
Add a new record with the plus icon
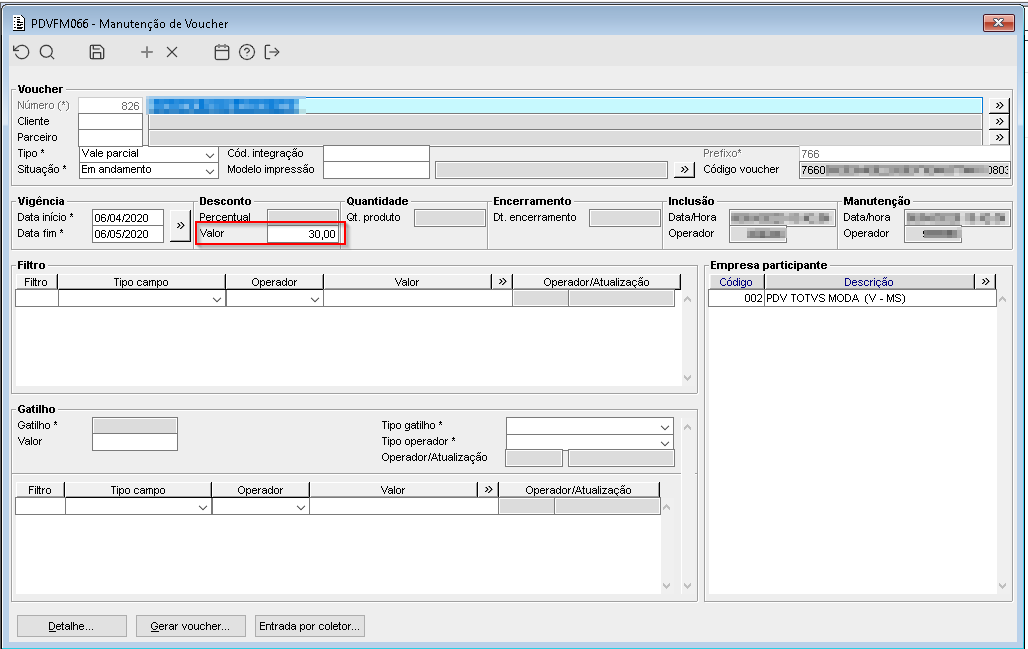coord(147,52)
